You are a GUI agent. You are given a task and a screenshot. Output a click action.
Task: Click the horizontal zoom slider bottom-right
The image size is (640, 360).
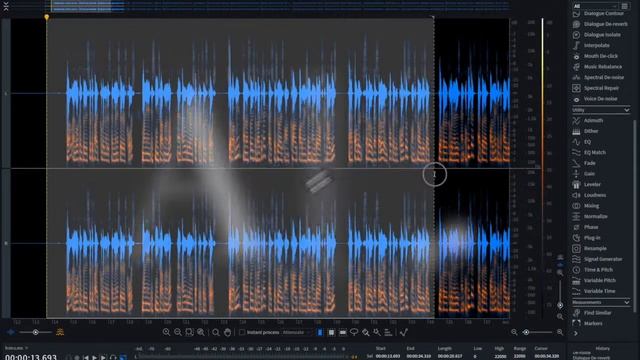(x=537, y=333)
